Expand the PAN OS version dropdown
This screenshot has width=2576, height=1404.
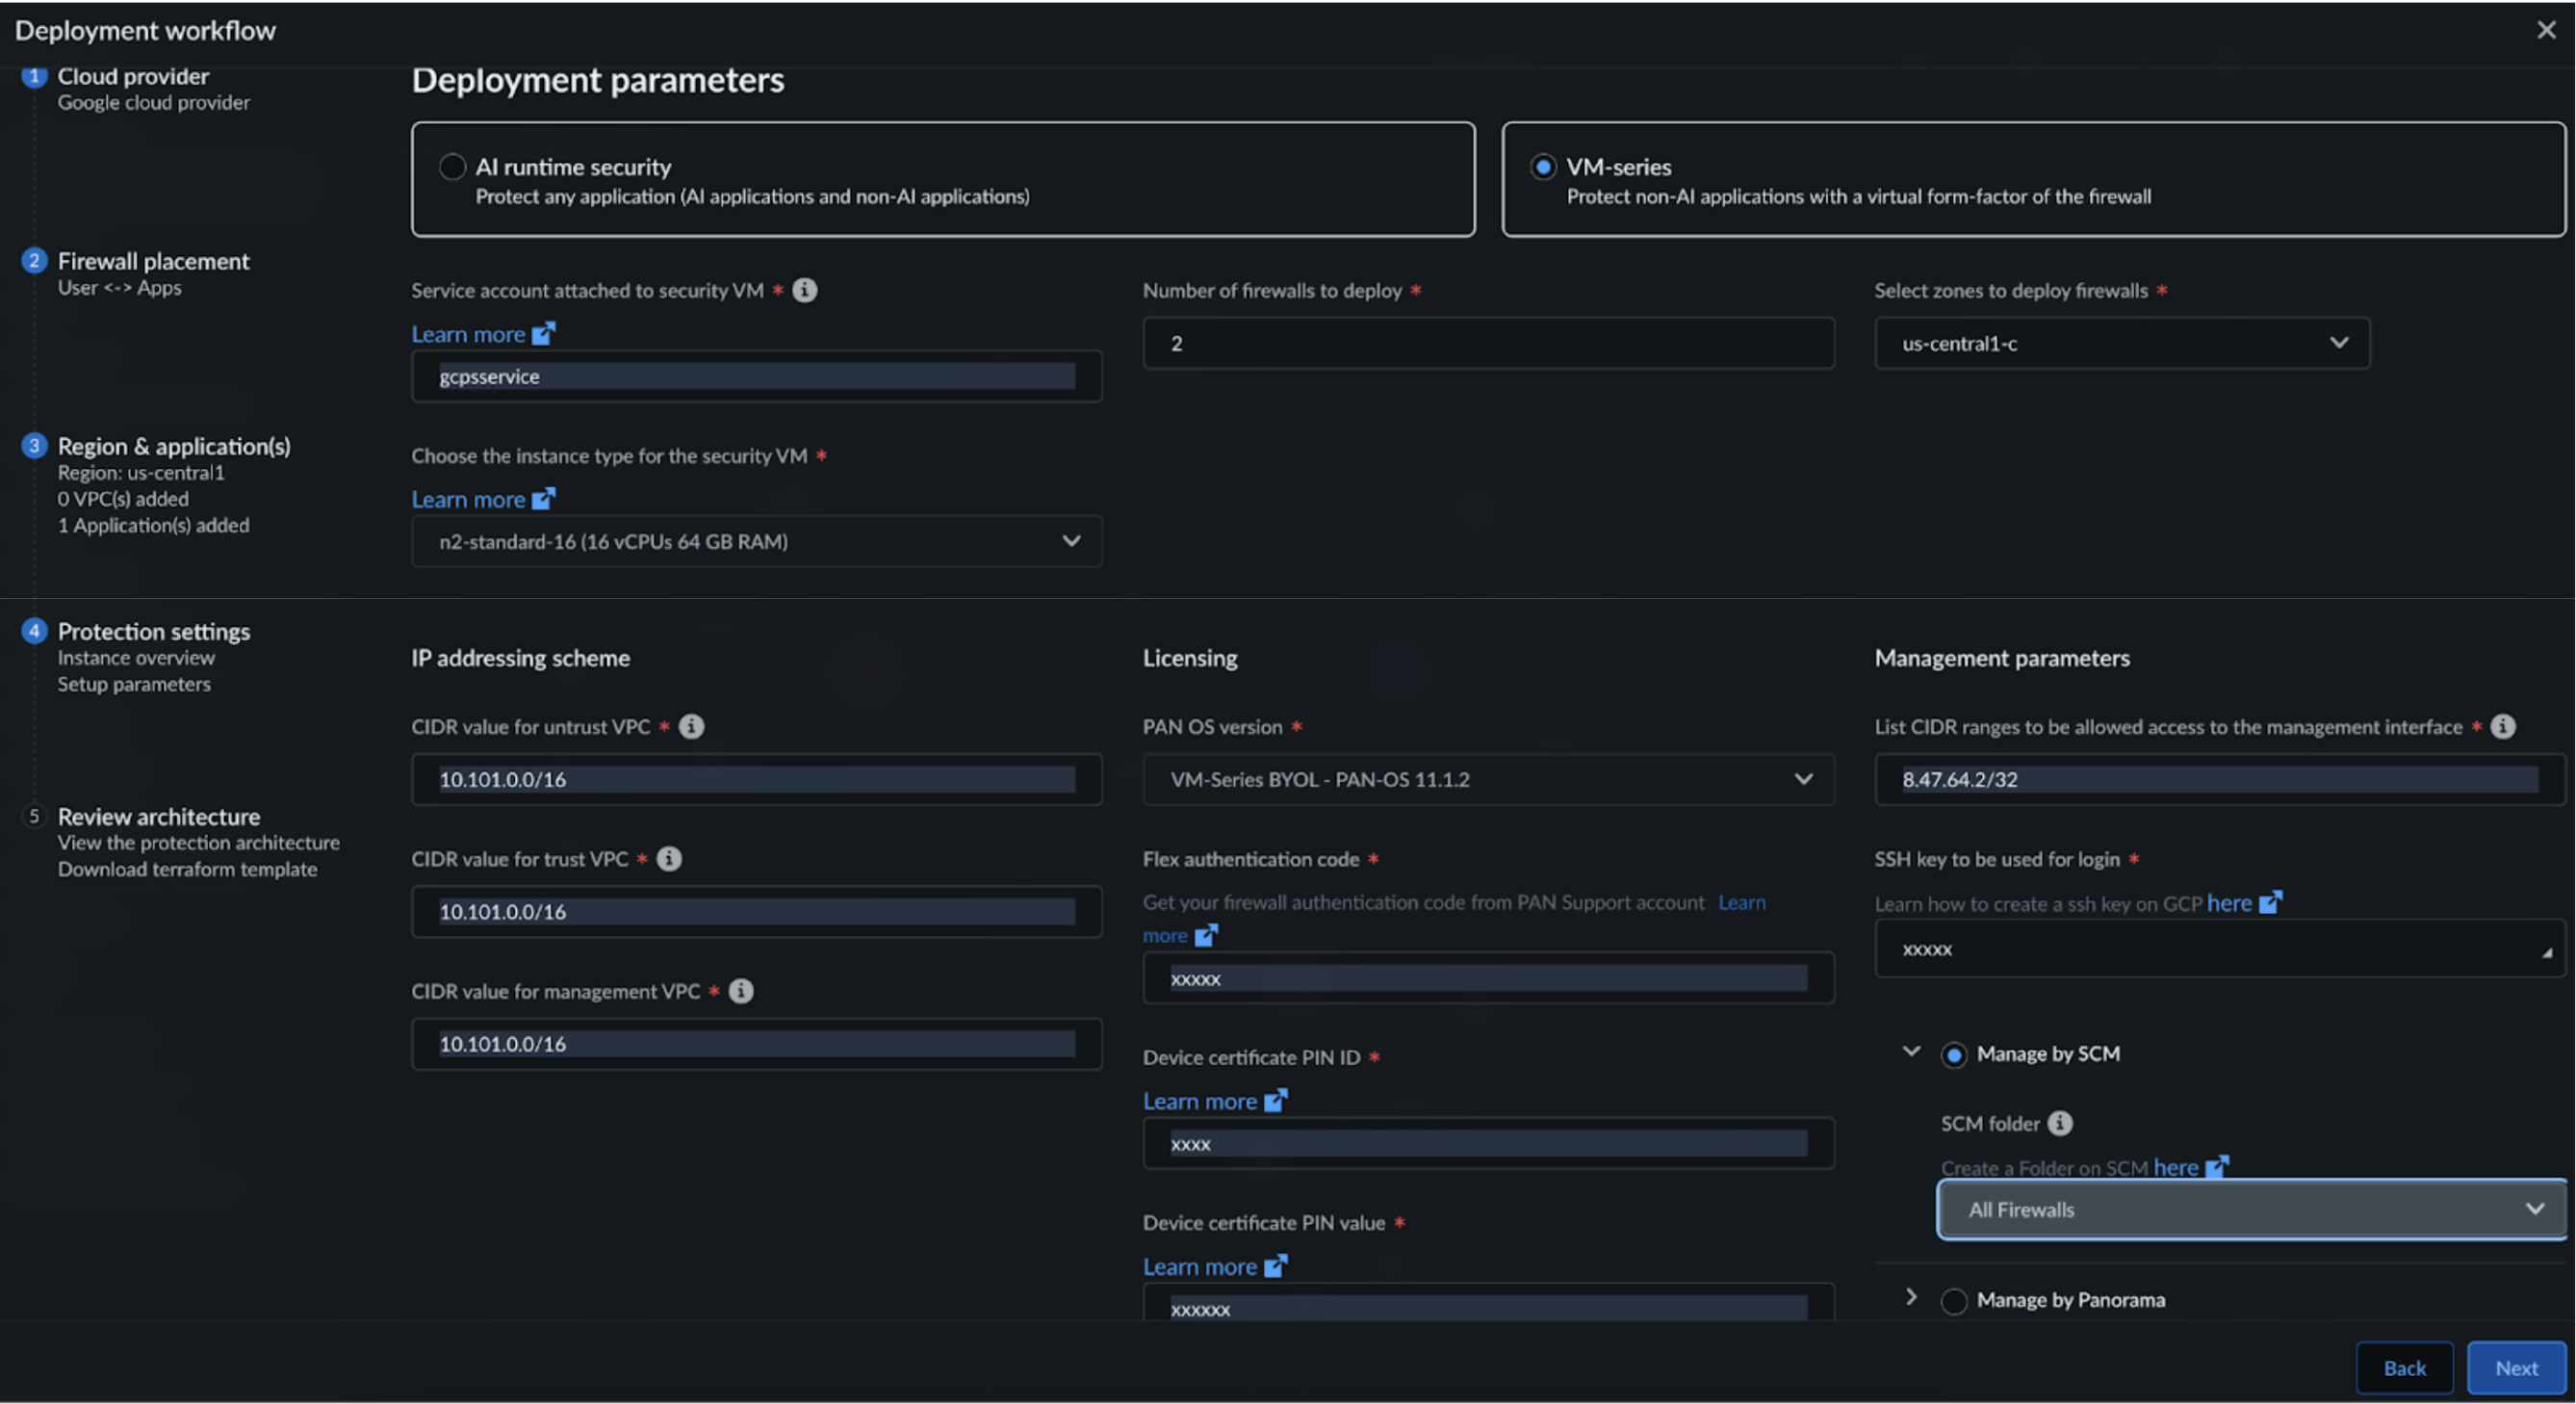point(1487,779)
